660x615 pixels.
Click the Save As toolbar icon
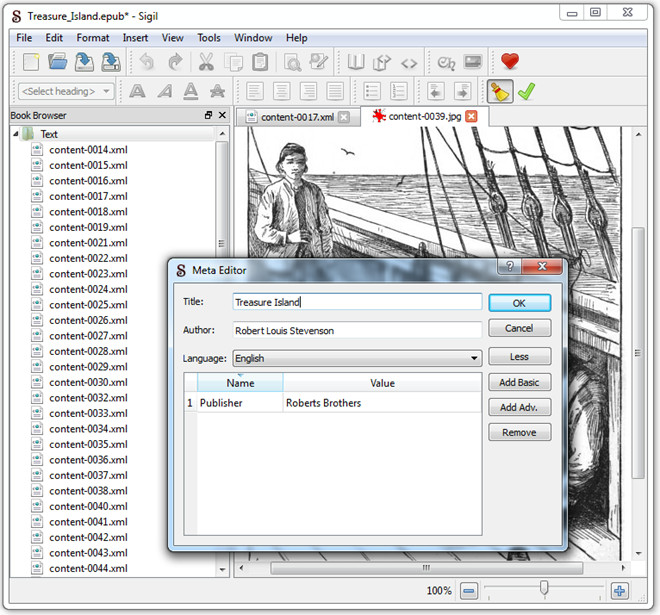[111, 62]
